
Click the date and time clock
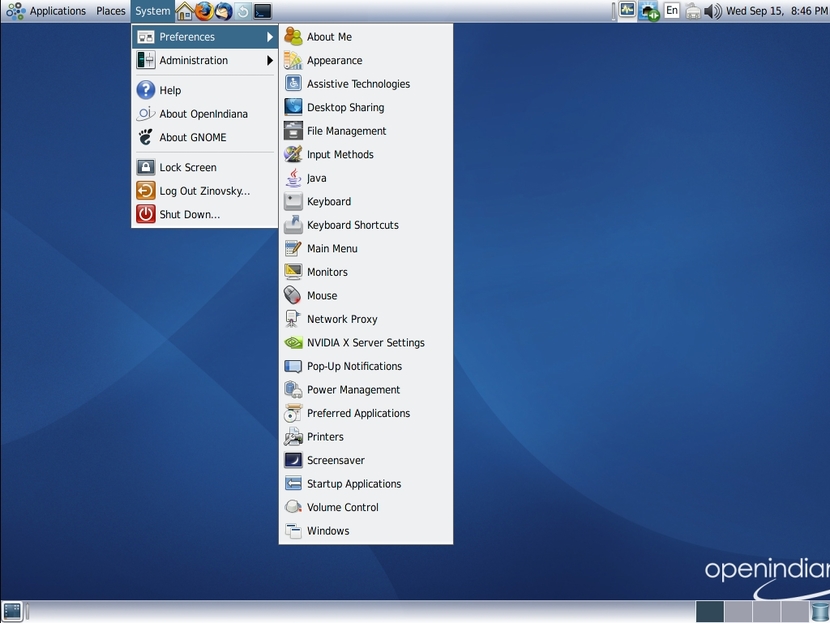777,11
